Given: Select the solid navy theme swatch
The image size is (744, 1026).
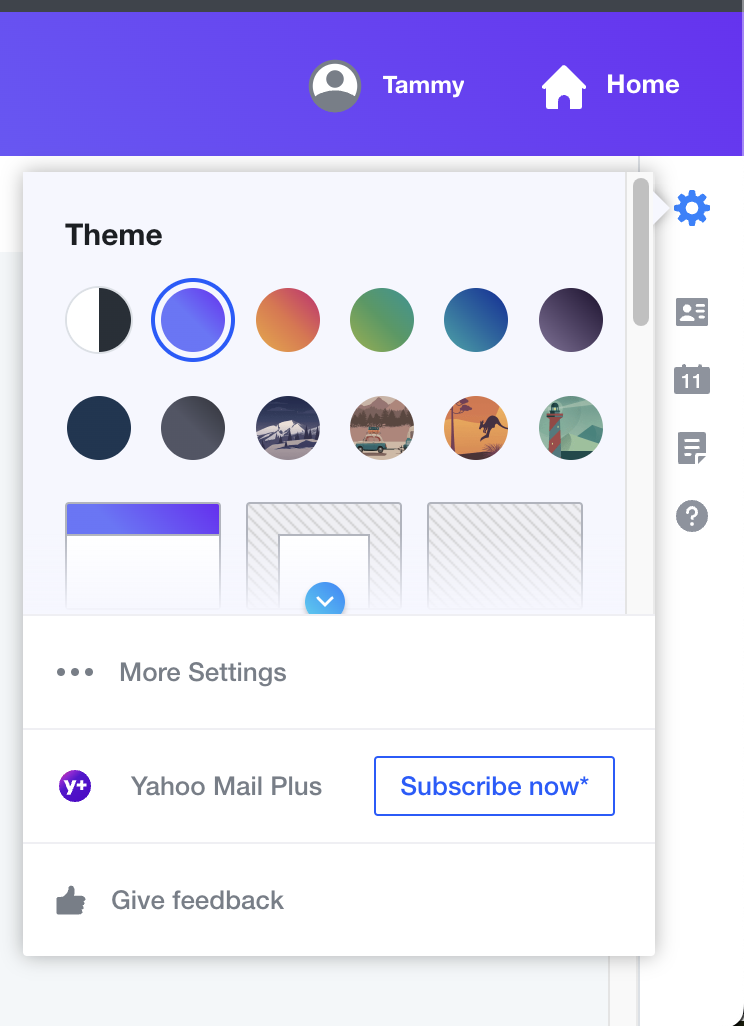Looking at the screenshot, I should [99, 428].
